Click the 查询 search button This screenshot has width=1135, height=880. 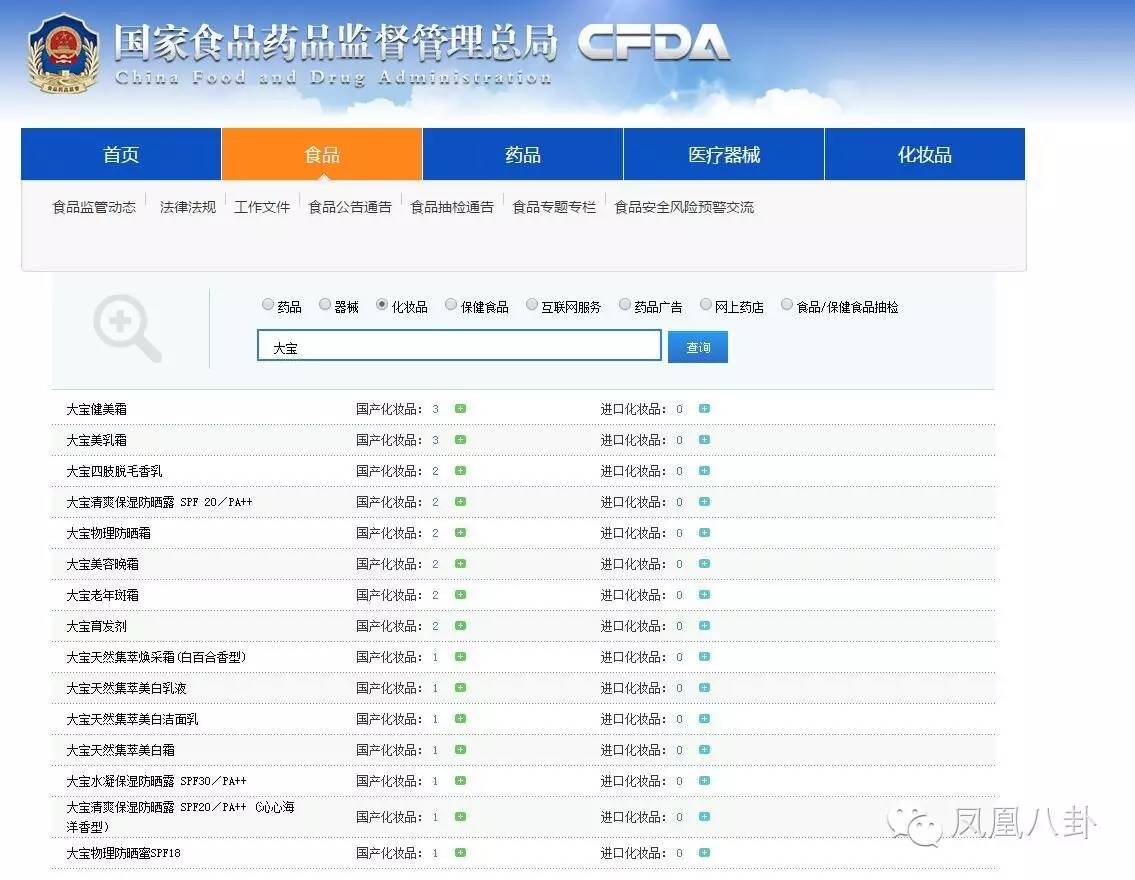click(698, 347)
